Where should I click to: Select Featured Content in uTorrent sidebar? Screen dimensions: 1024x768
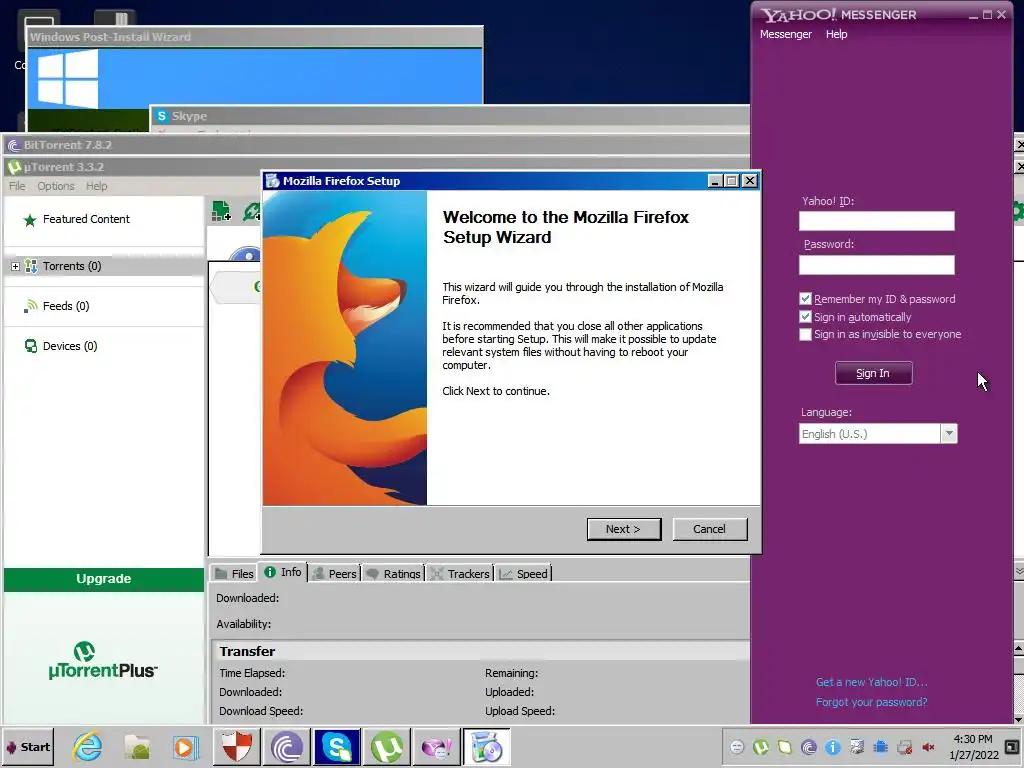86,219
